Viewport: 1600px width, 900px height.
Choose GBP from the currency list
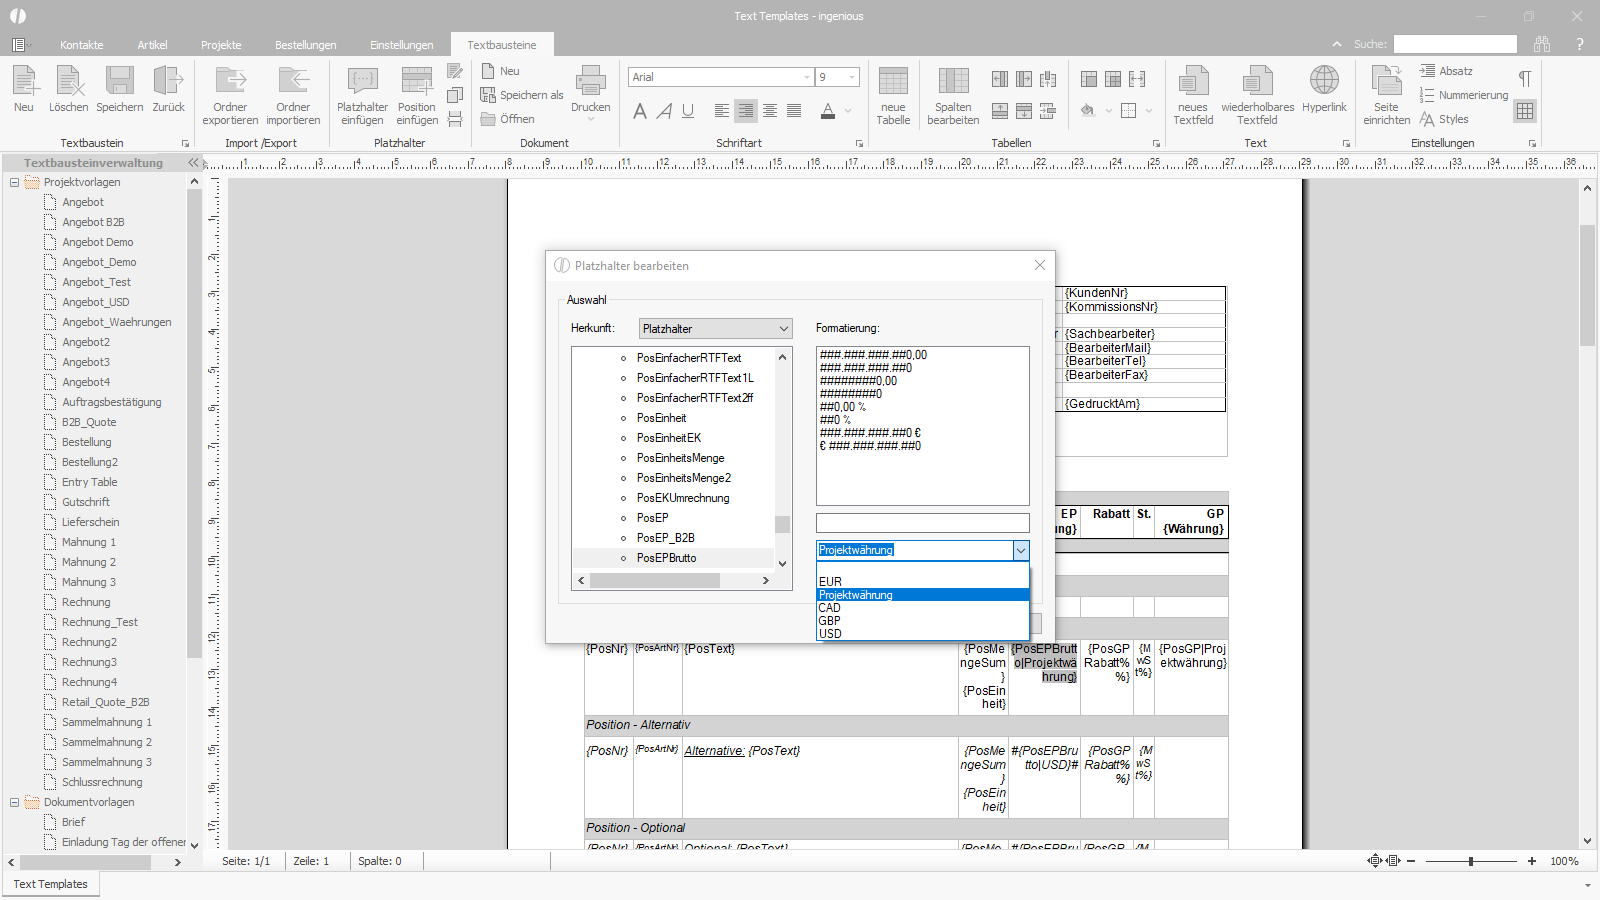[x=922, y=621]
